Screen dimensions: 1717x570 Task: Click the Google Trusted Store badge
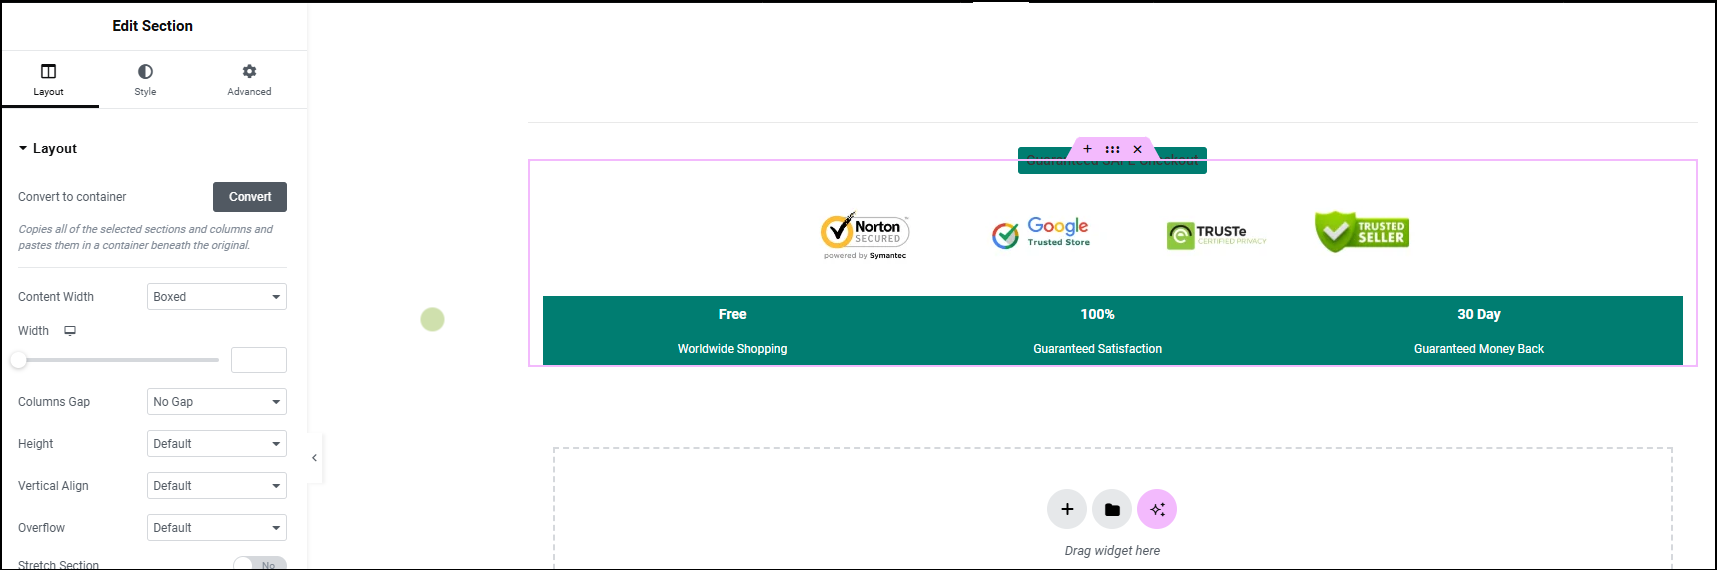(1041, 233)
